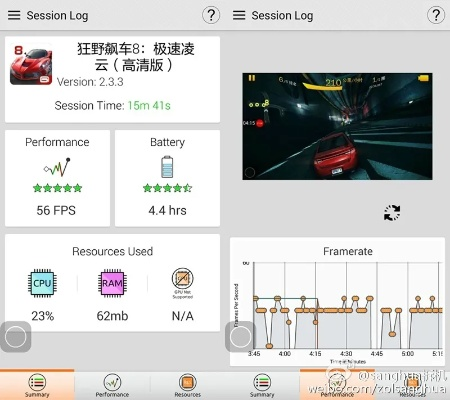The image size is (450, 400).
Task: Tap the RAM chip icon
Action: [112, 283]
